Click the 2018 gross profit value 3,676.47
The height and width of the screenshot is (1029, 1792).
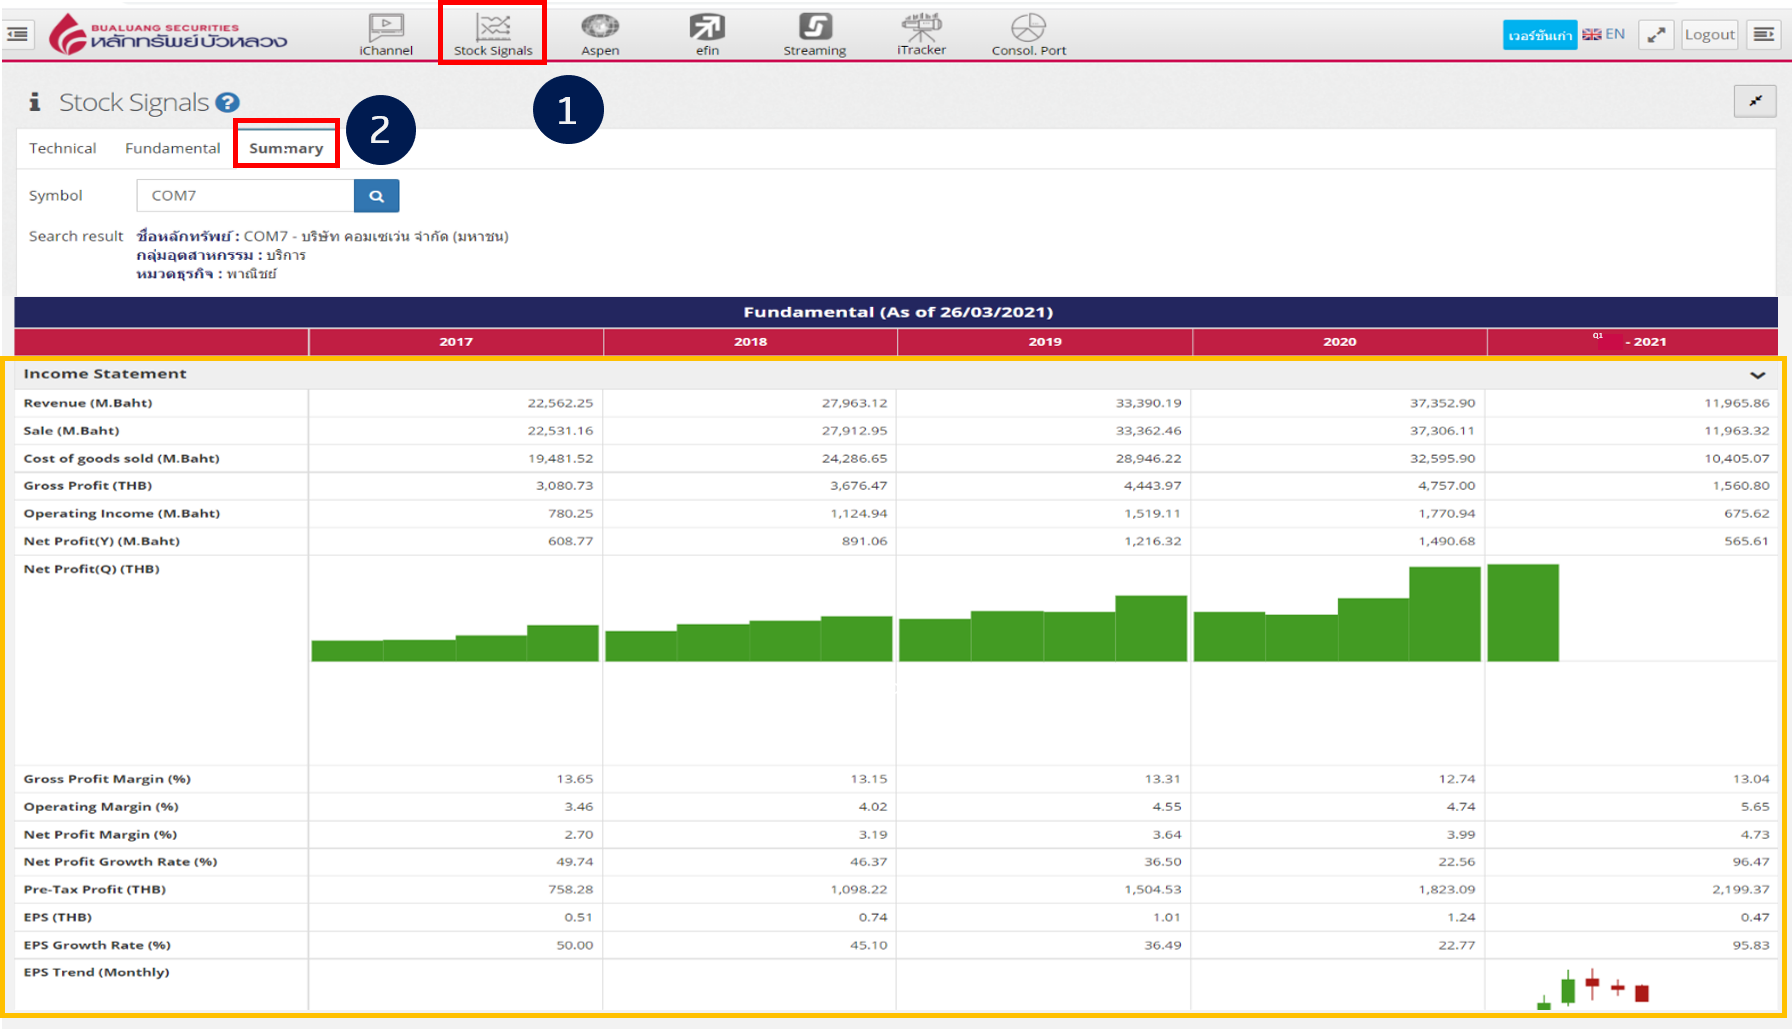coord(858,486)
